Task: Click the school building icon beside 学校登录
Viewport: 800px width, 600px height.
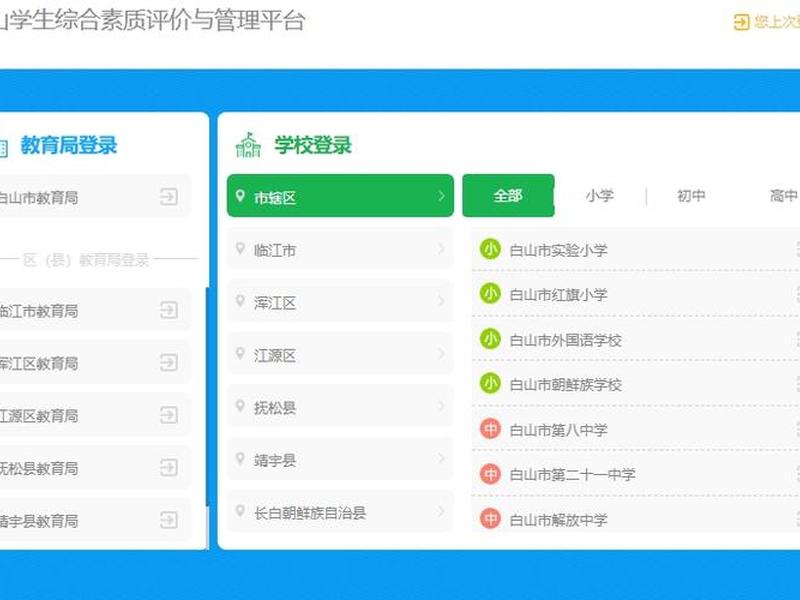Action: coord(248,145)
